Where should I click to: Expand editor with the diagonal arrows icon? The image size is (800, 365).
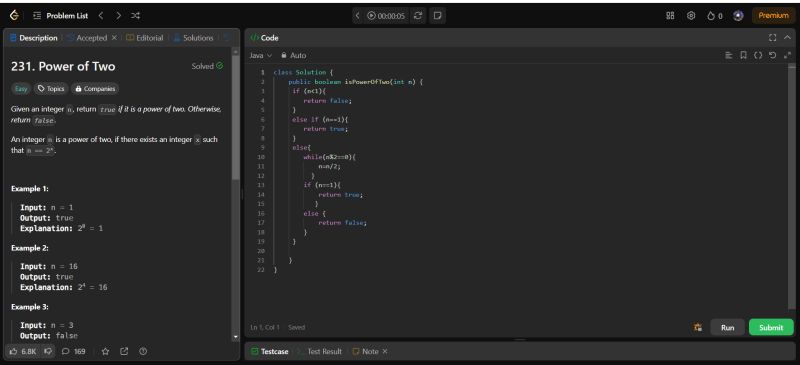tap(787, 55)
